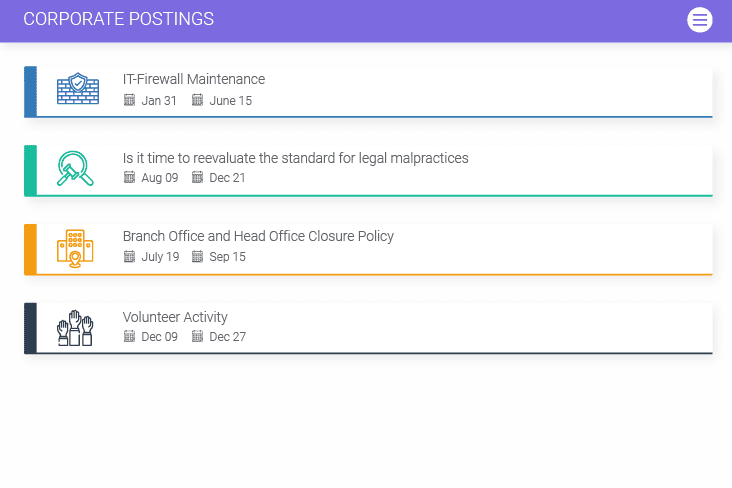Click calendar icon beside Dec 09
Viewport: 732px width, 488px height.
[129, 336]
